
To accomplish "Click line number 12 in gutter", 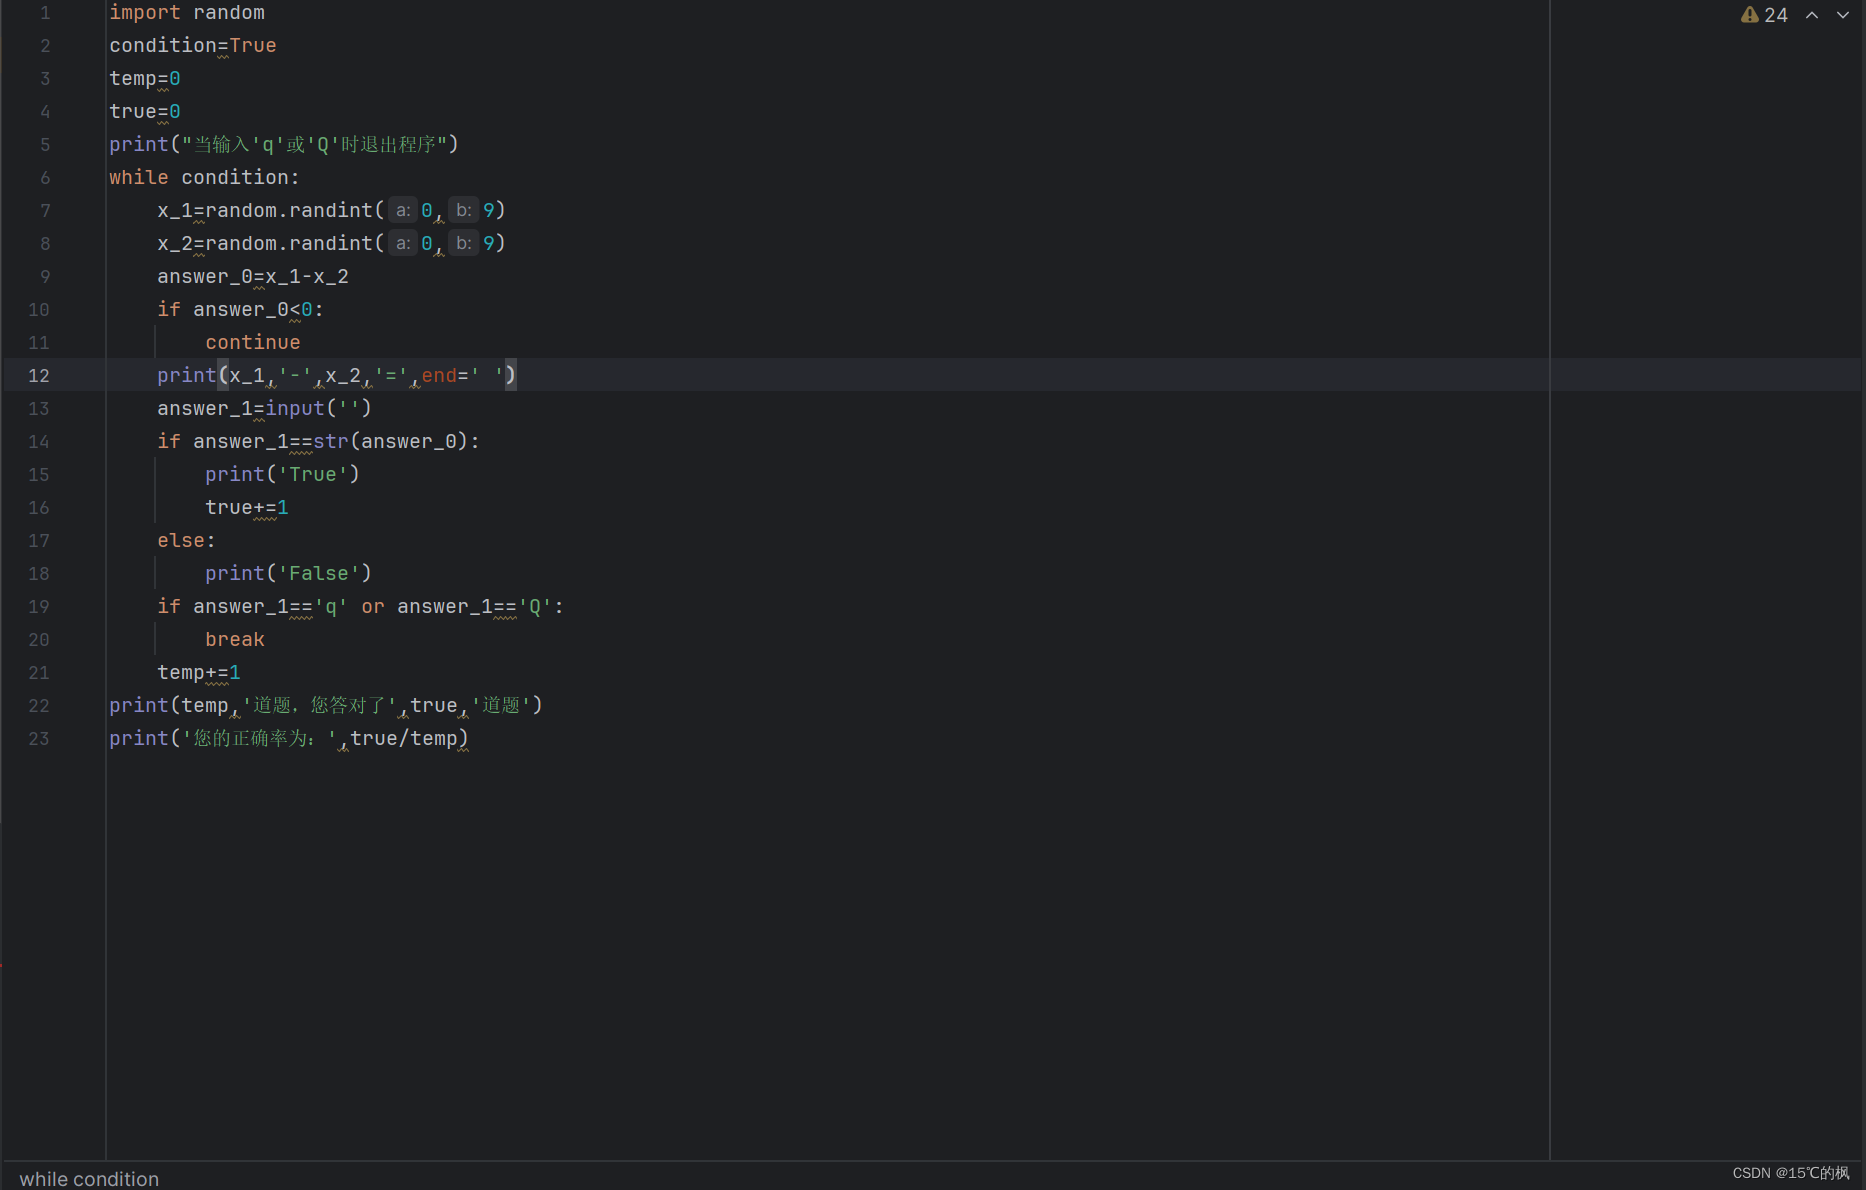I will point(39,375).
